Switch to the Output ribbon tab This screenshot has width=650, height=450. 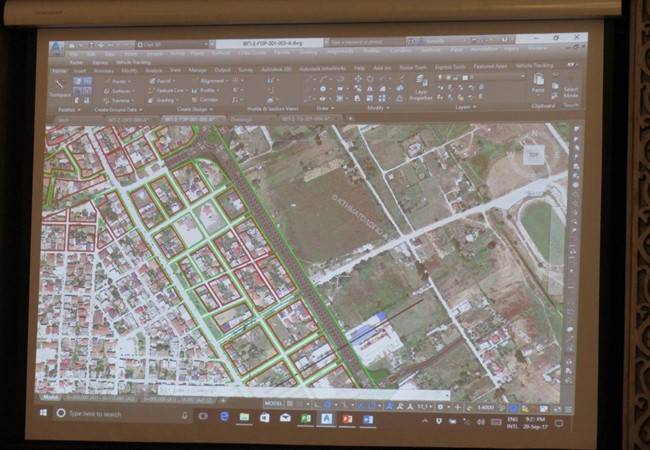click(x=222, y=70)
